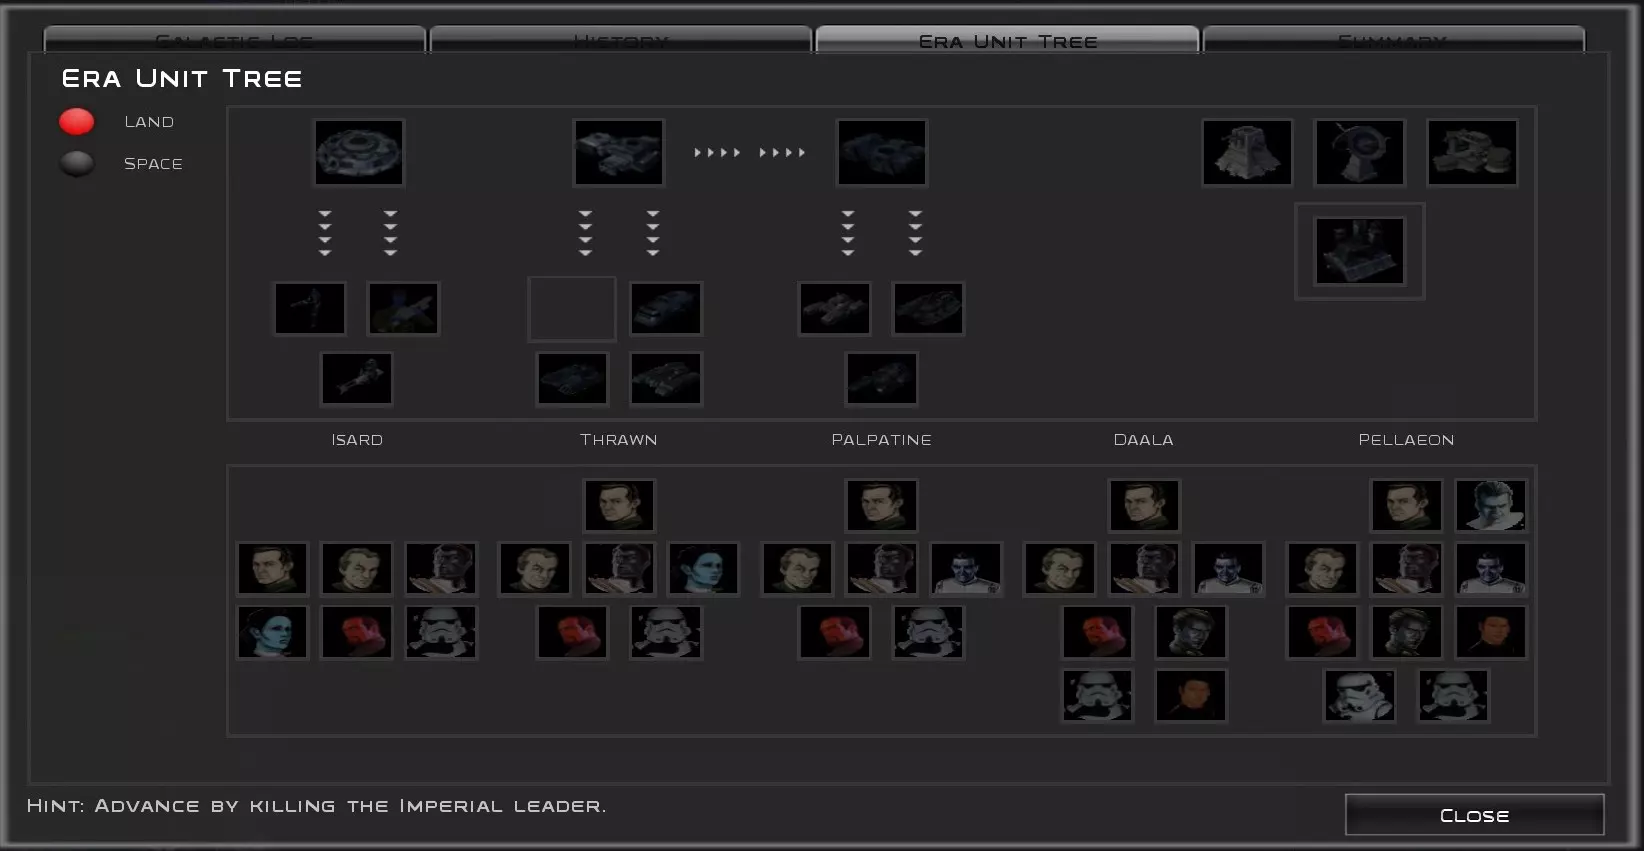Switch to the Era Unit Tree tab

[x=1008, y=40]
